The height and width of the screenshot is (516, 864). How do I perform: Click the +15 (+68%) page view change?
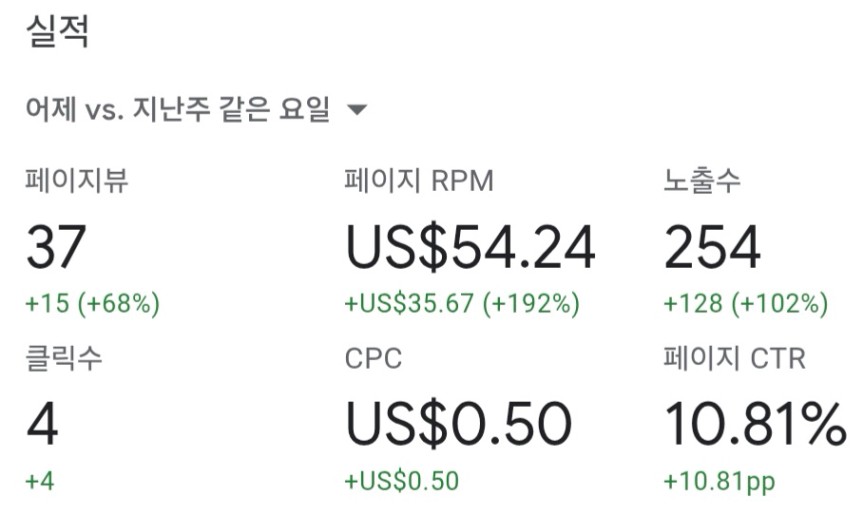[x=93, y=304]
